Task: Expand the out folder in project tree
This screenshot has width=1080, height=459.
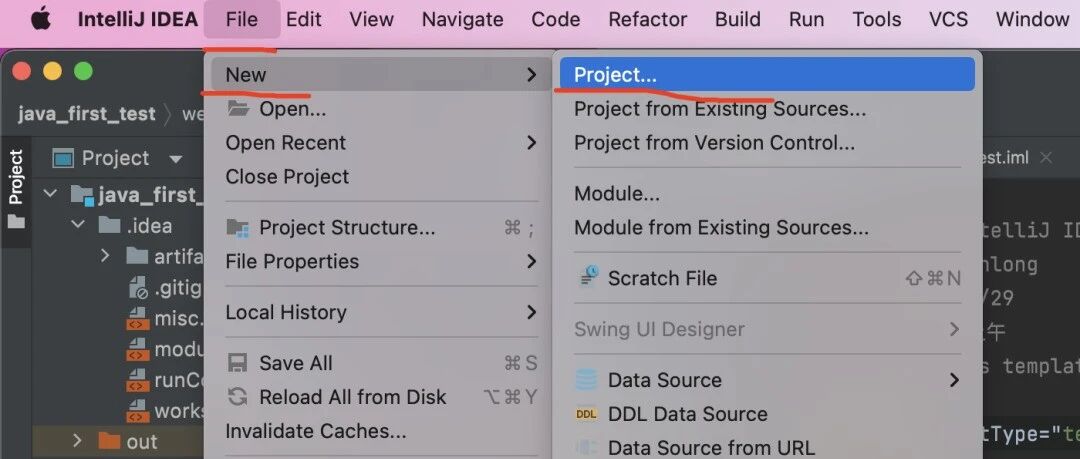Action: [77, 440]
